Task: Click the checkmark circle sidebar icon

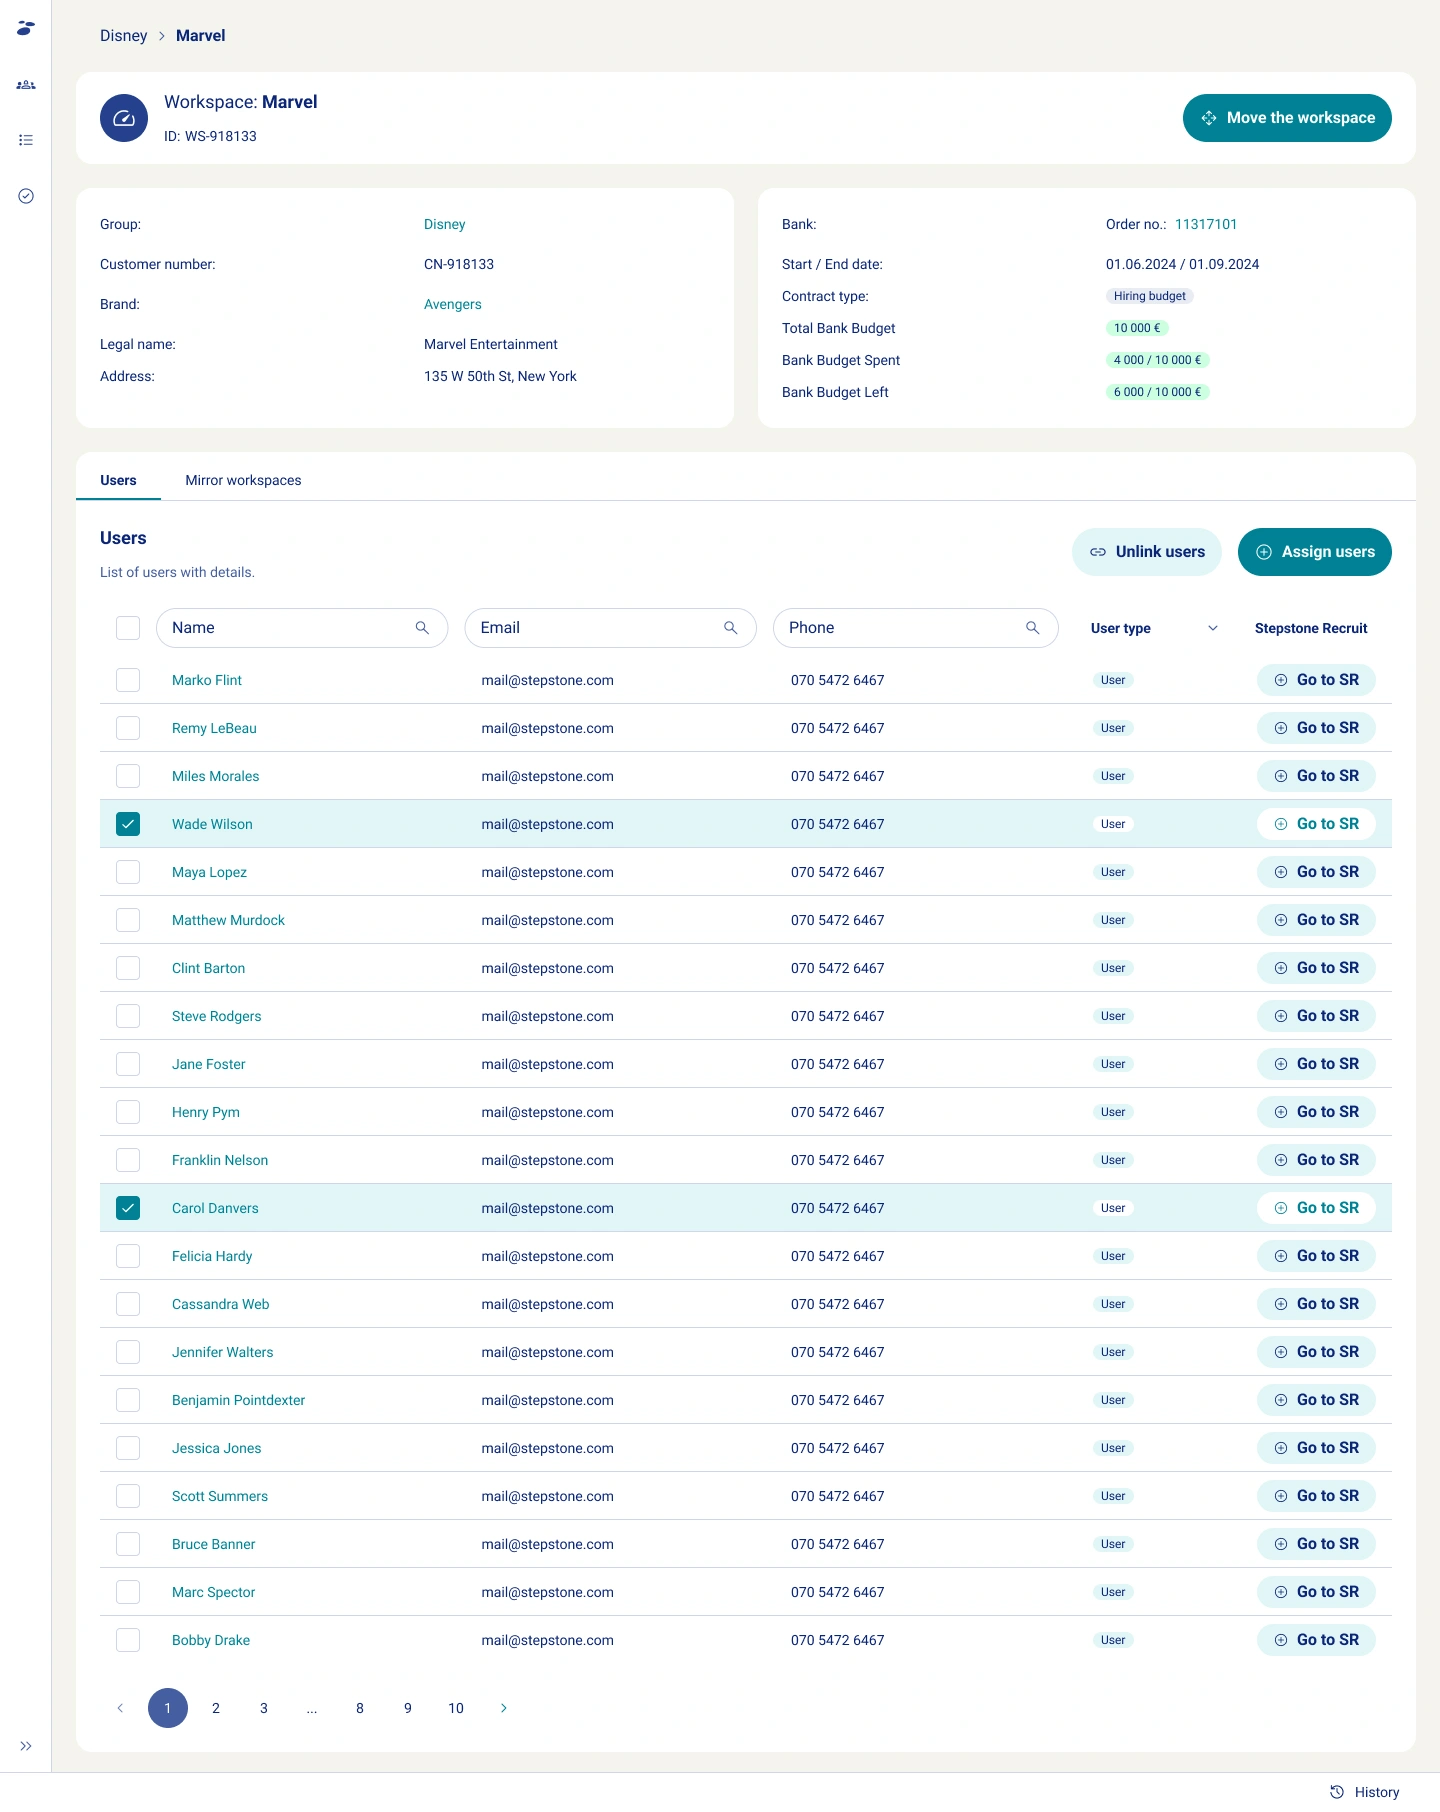Action: pyautogui.click(x=26, y=196)
